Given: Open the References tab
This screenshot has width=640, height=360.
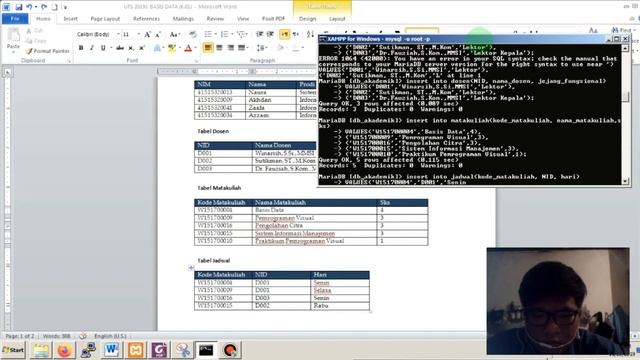Looking at the screenshot, I should (x=146, y=19).
